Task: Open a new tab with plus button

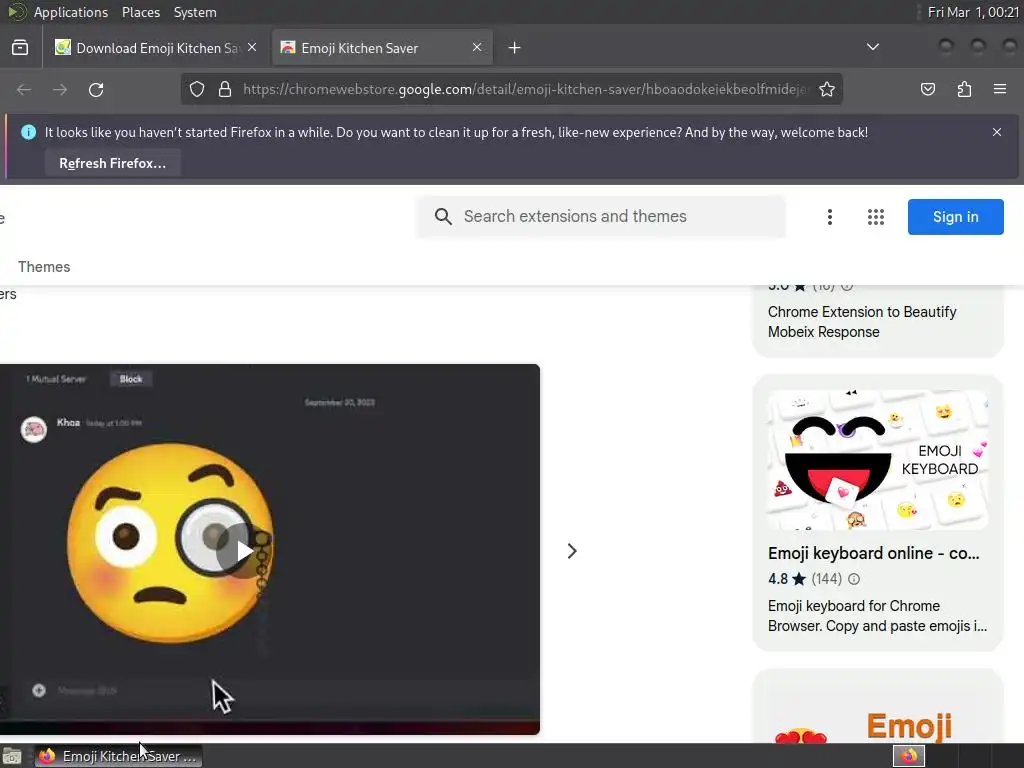Action: [x=515, y=48]
